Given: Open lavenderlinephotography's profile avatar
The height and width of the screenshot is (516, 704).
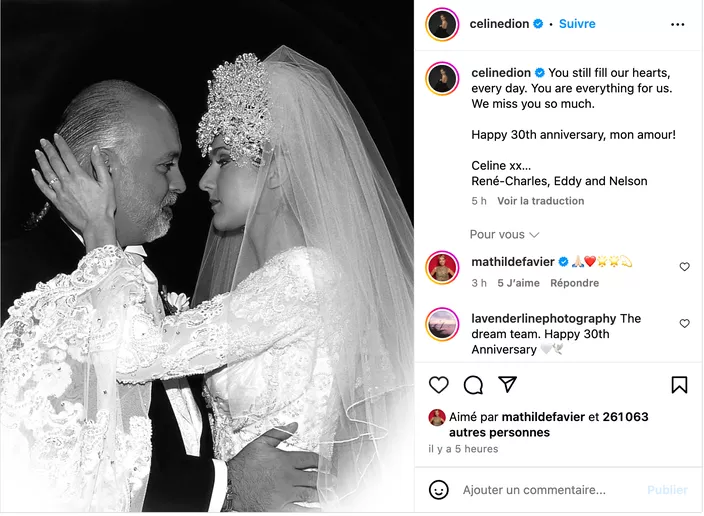Looking at the screenshot, I should [442, 324].
